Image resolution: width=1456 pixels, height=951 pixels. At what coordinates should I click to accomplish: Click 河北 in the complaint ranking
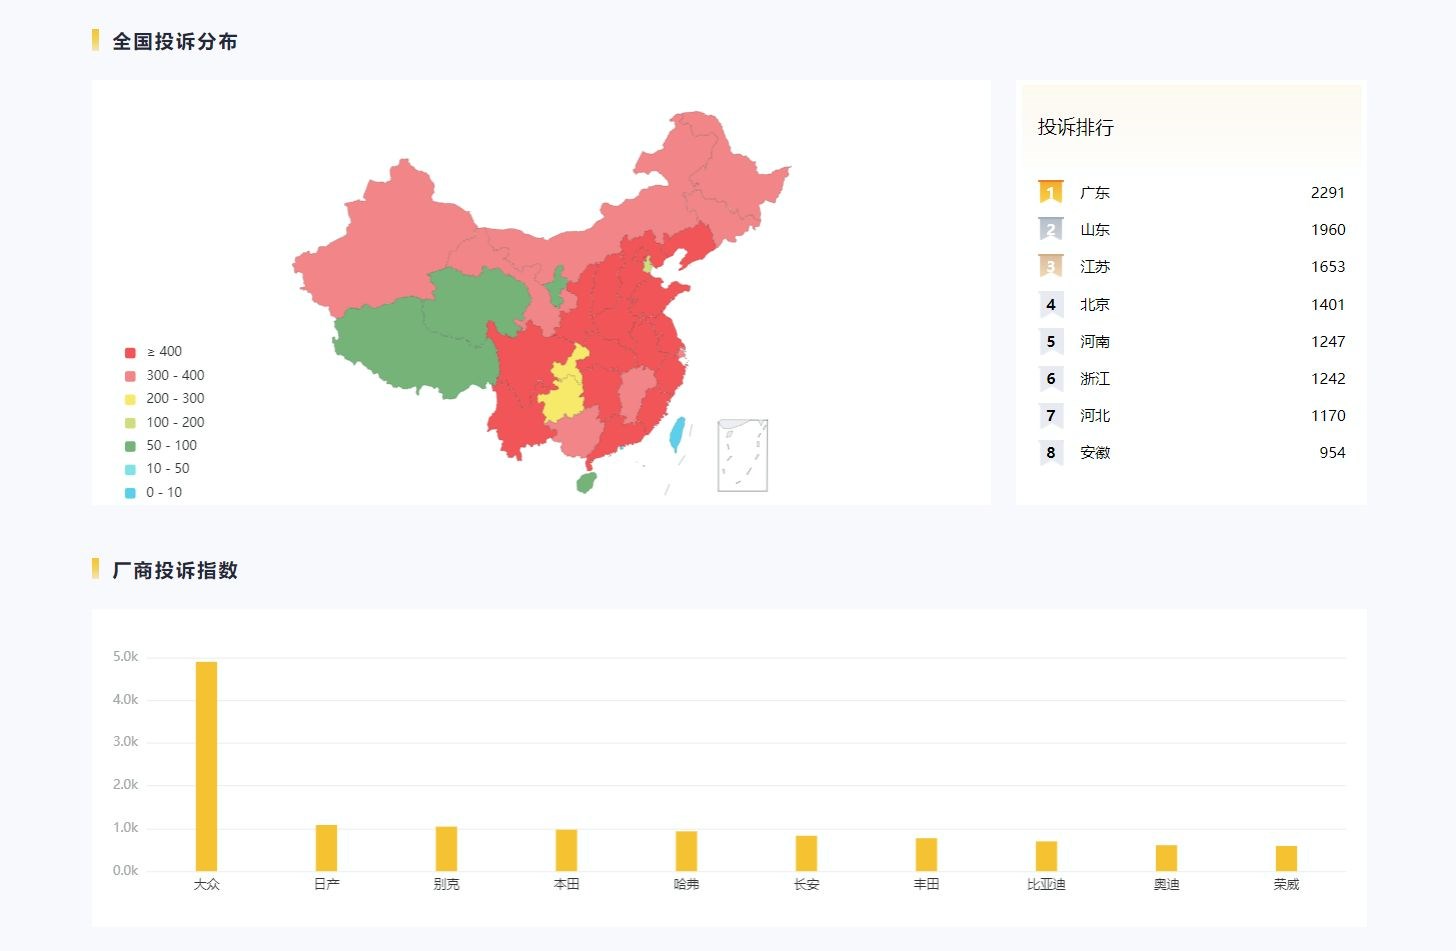(x=1095, y=415)
